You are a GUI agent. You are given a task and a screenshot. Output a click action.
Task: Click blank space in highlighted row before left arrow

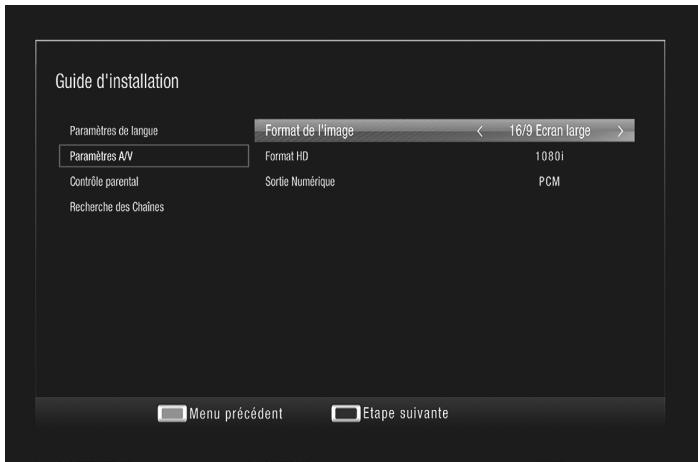(420, 131)
